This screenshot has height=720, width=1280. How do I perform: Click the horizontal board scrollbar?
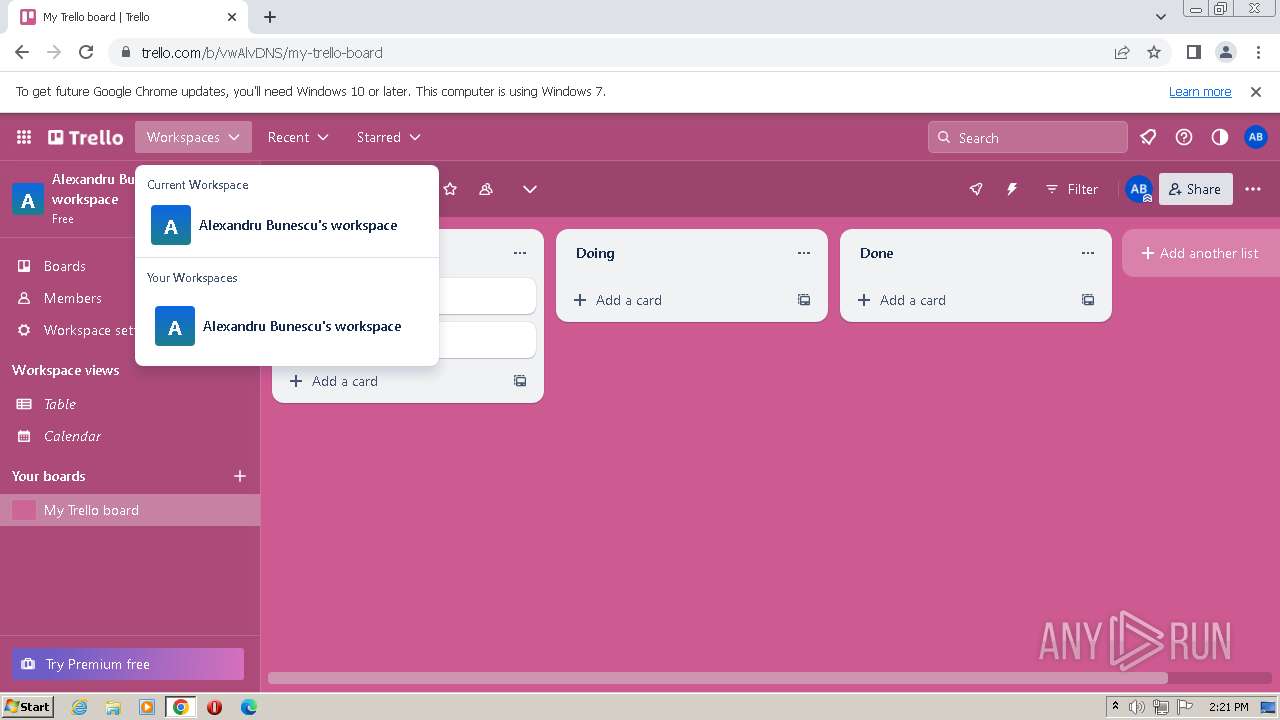point(717,678)
